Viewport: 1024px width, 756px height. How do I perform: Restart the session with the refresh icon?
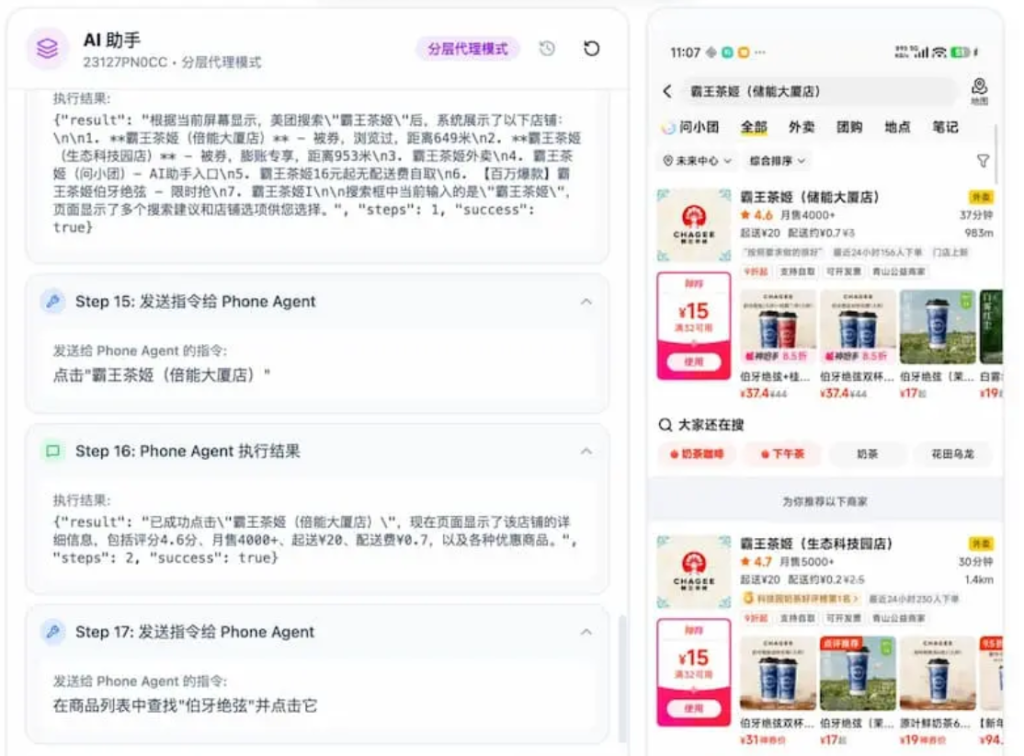point(591,48)
